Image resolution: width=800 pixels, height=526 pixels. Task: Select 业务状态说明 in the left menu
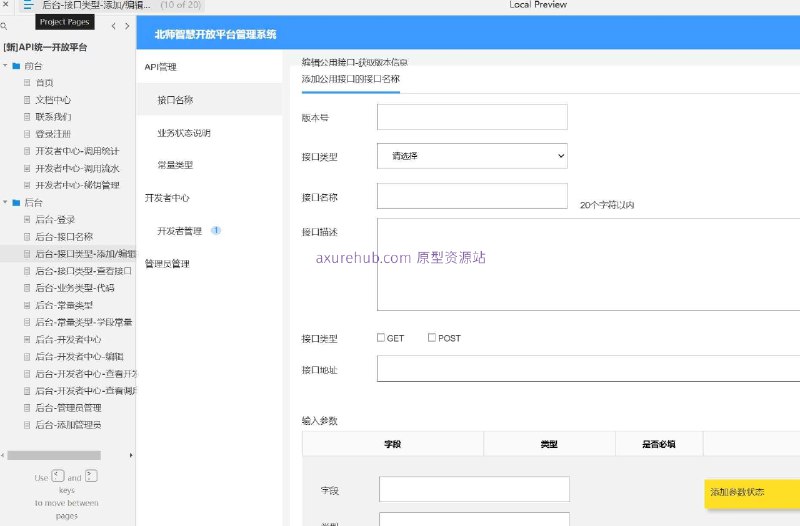184,133
